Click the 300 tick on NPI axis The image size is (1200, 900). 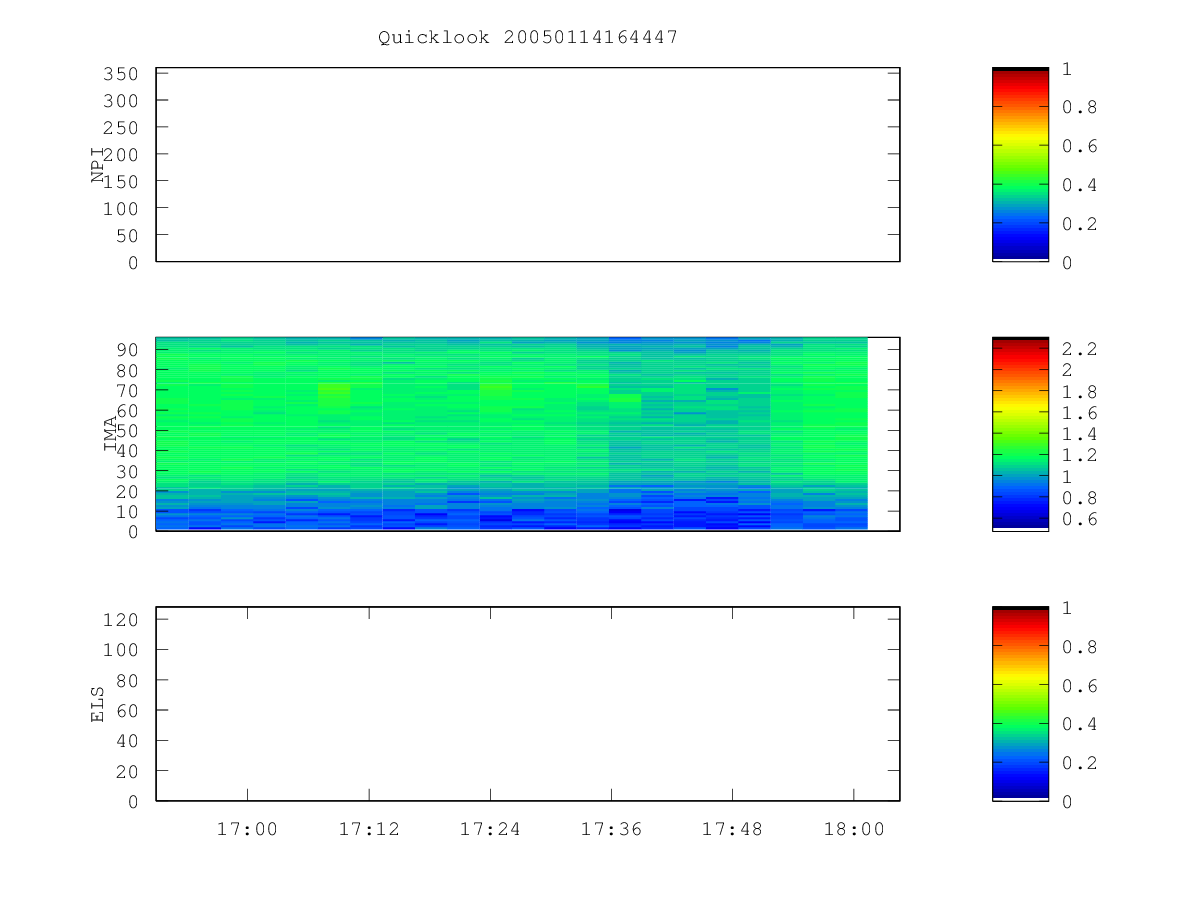120,101
